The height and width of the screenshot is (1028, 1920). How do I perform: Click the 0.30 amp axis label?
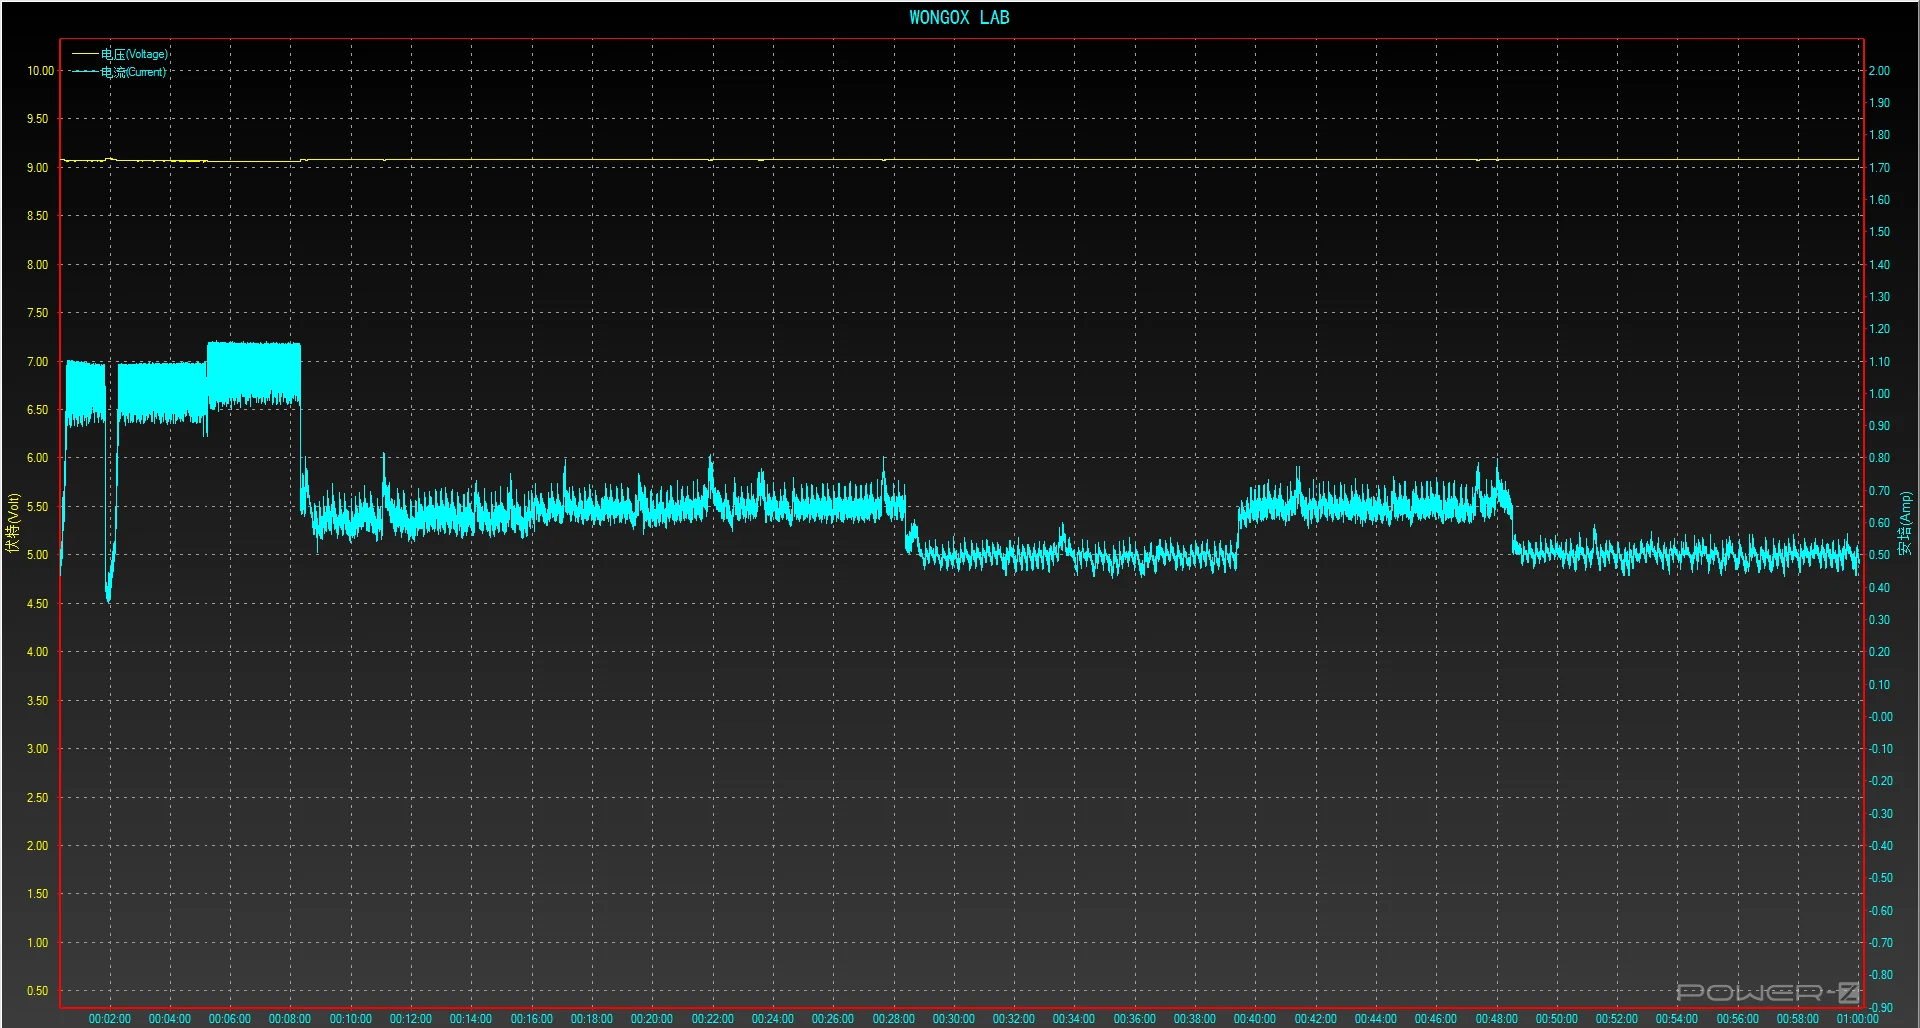point(1880,620)
